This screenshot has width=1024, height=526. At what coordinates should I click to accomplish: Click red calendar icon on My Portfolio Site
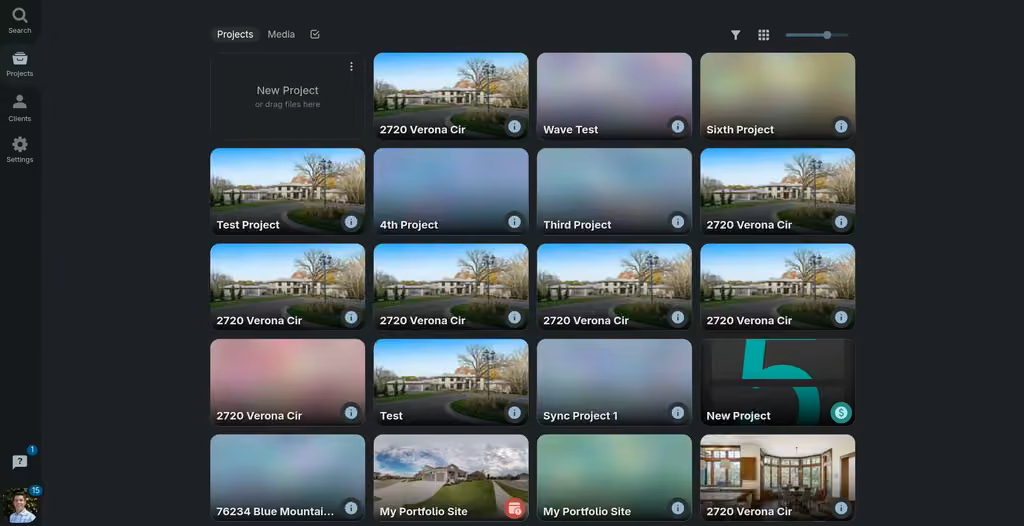(x=515, y=508)
